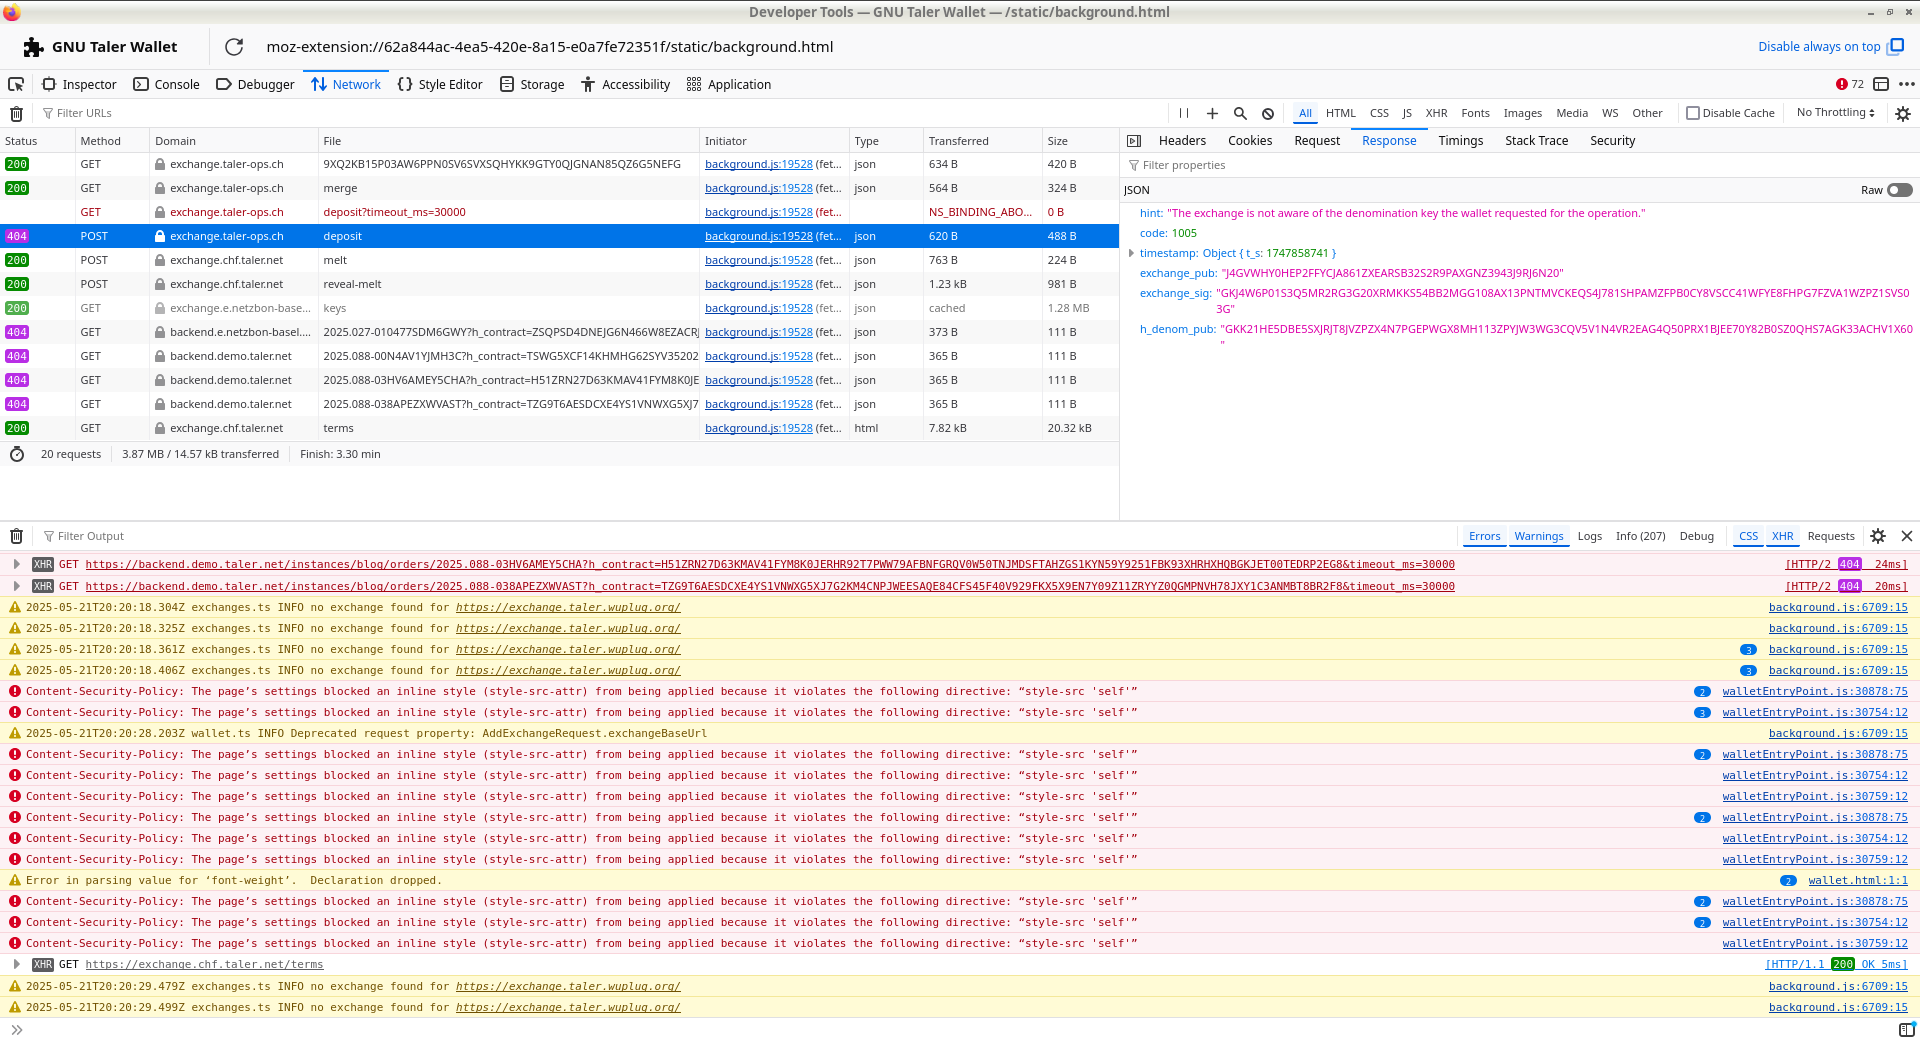This screenshot has width=1920, height=1062.
Task: Open the Debugger panel tab
Action: (x=255, y=85)
